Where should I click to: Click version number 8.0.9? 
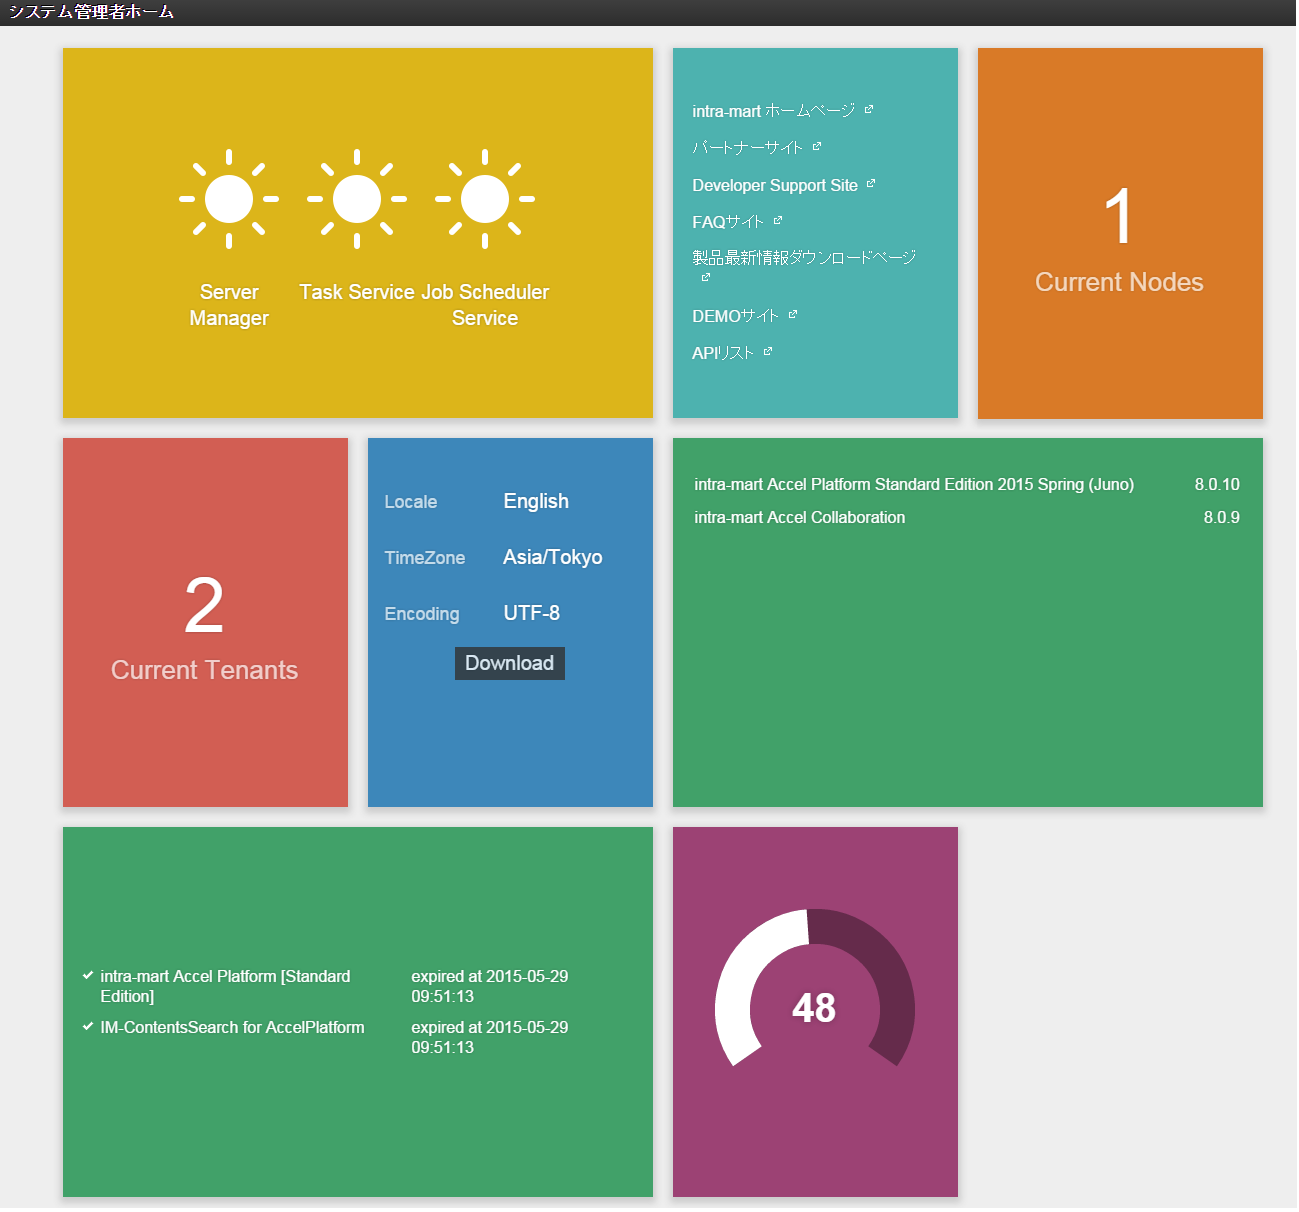(x=1222, y=517)
